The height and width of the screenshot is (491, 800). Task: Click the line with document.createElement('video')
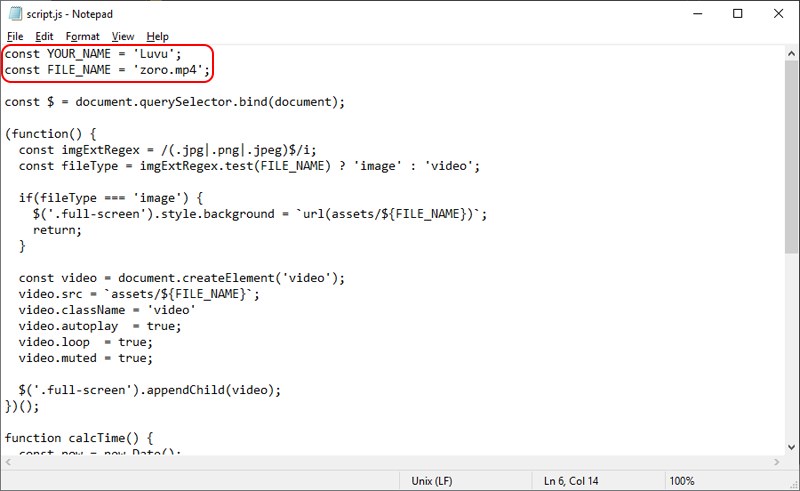tap(182, 278)
